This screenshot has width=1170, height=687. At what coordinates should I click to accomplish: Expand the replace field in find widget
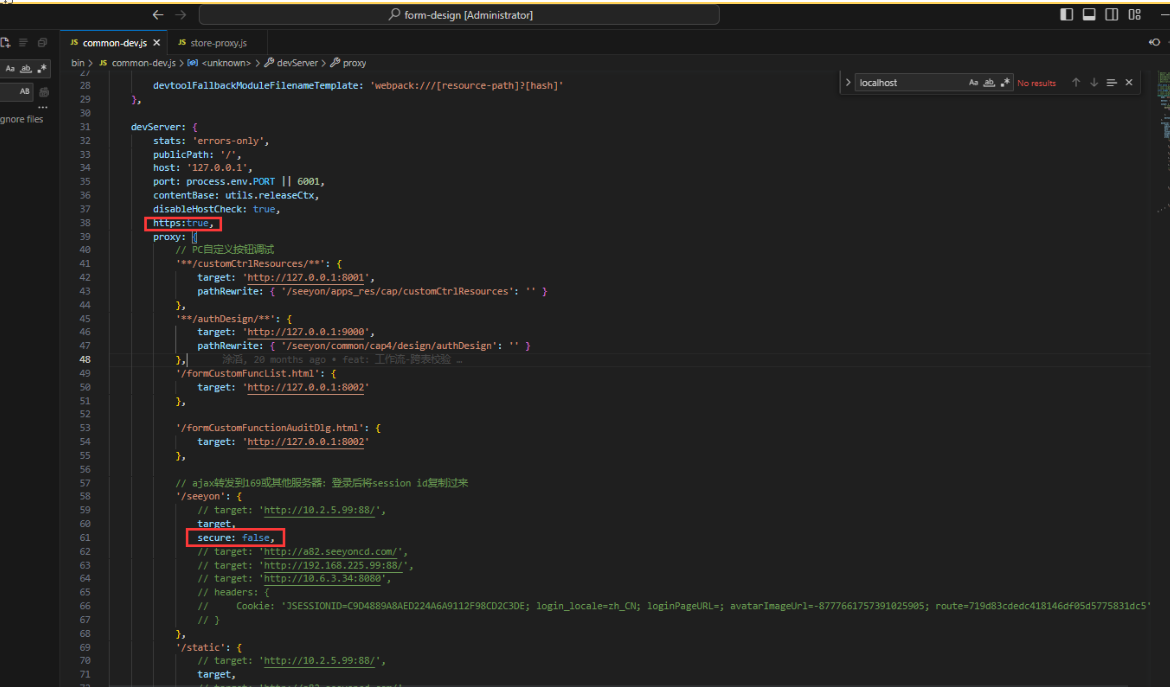pos(849,83)
